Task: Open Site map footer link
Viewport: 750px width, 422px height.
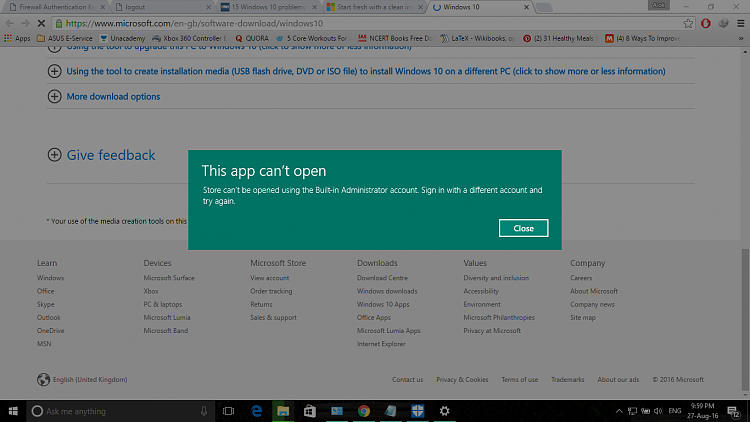Action: 583,317
